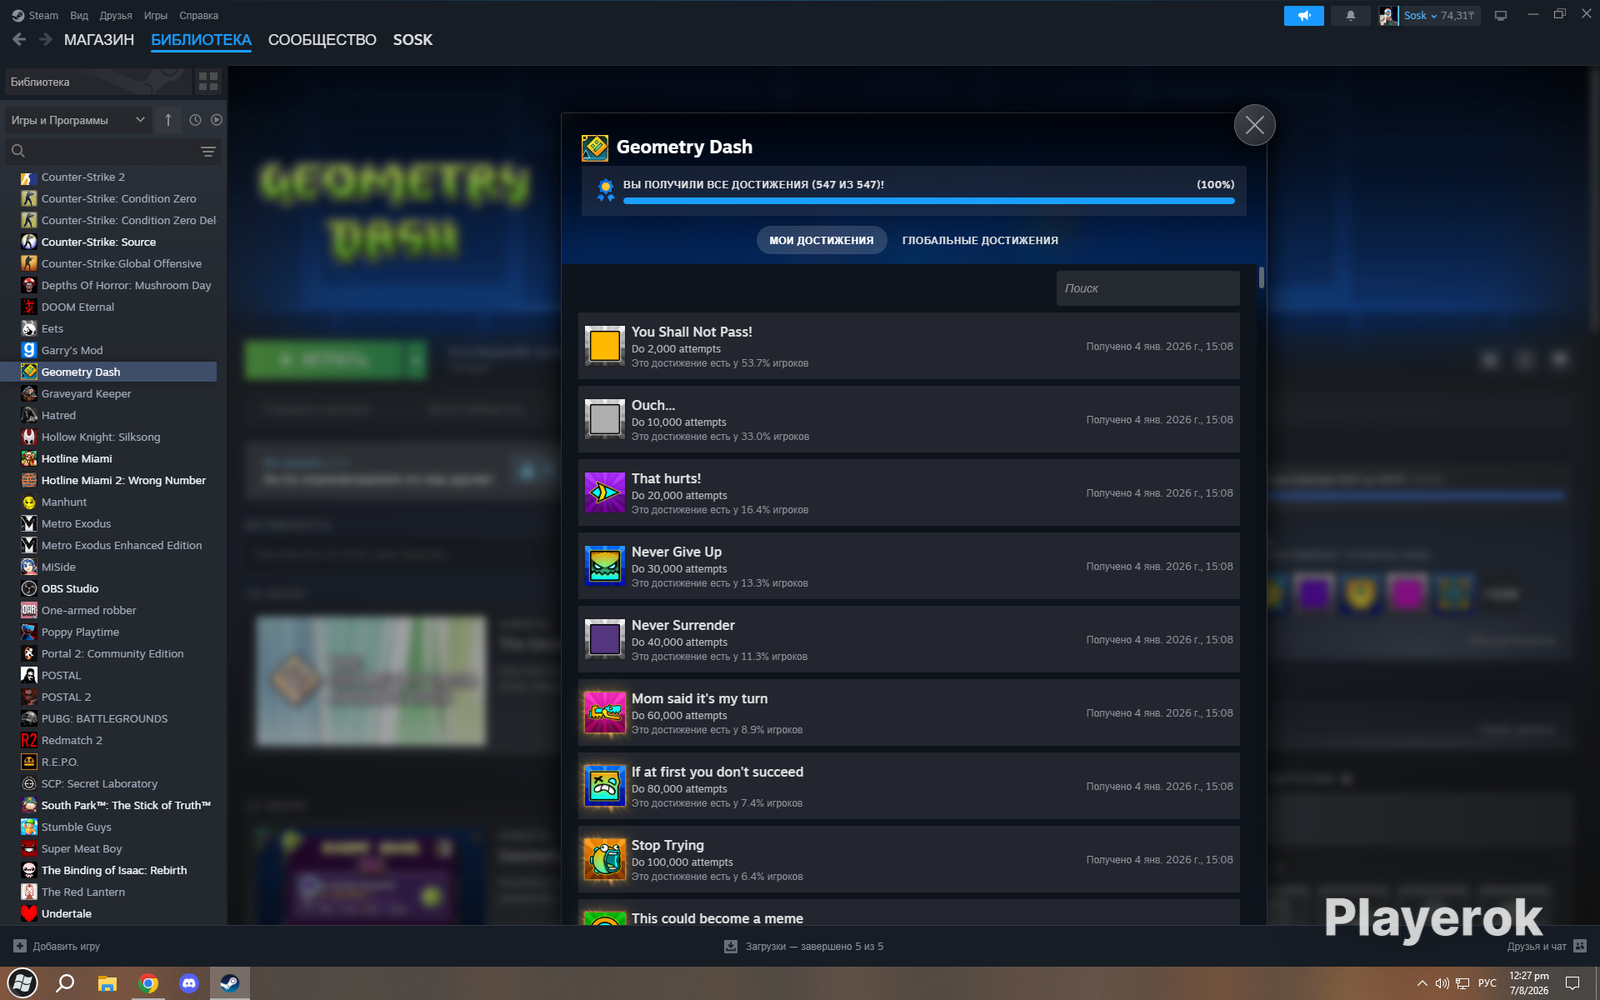
Task: Show hidden system tray icons
Action: point(1422,983)
